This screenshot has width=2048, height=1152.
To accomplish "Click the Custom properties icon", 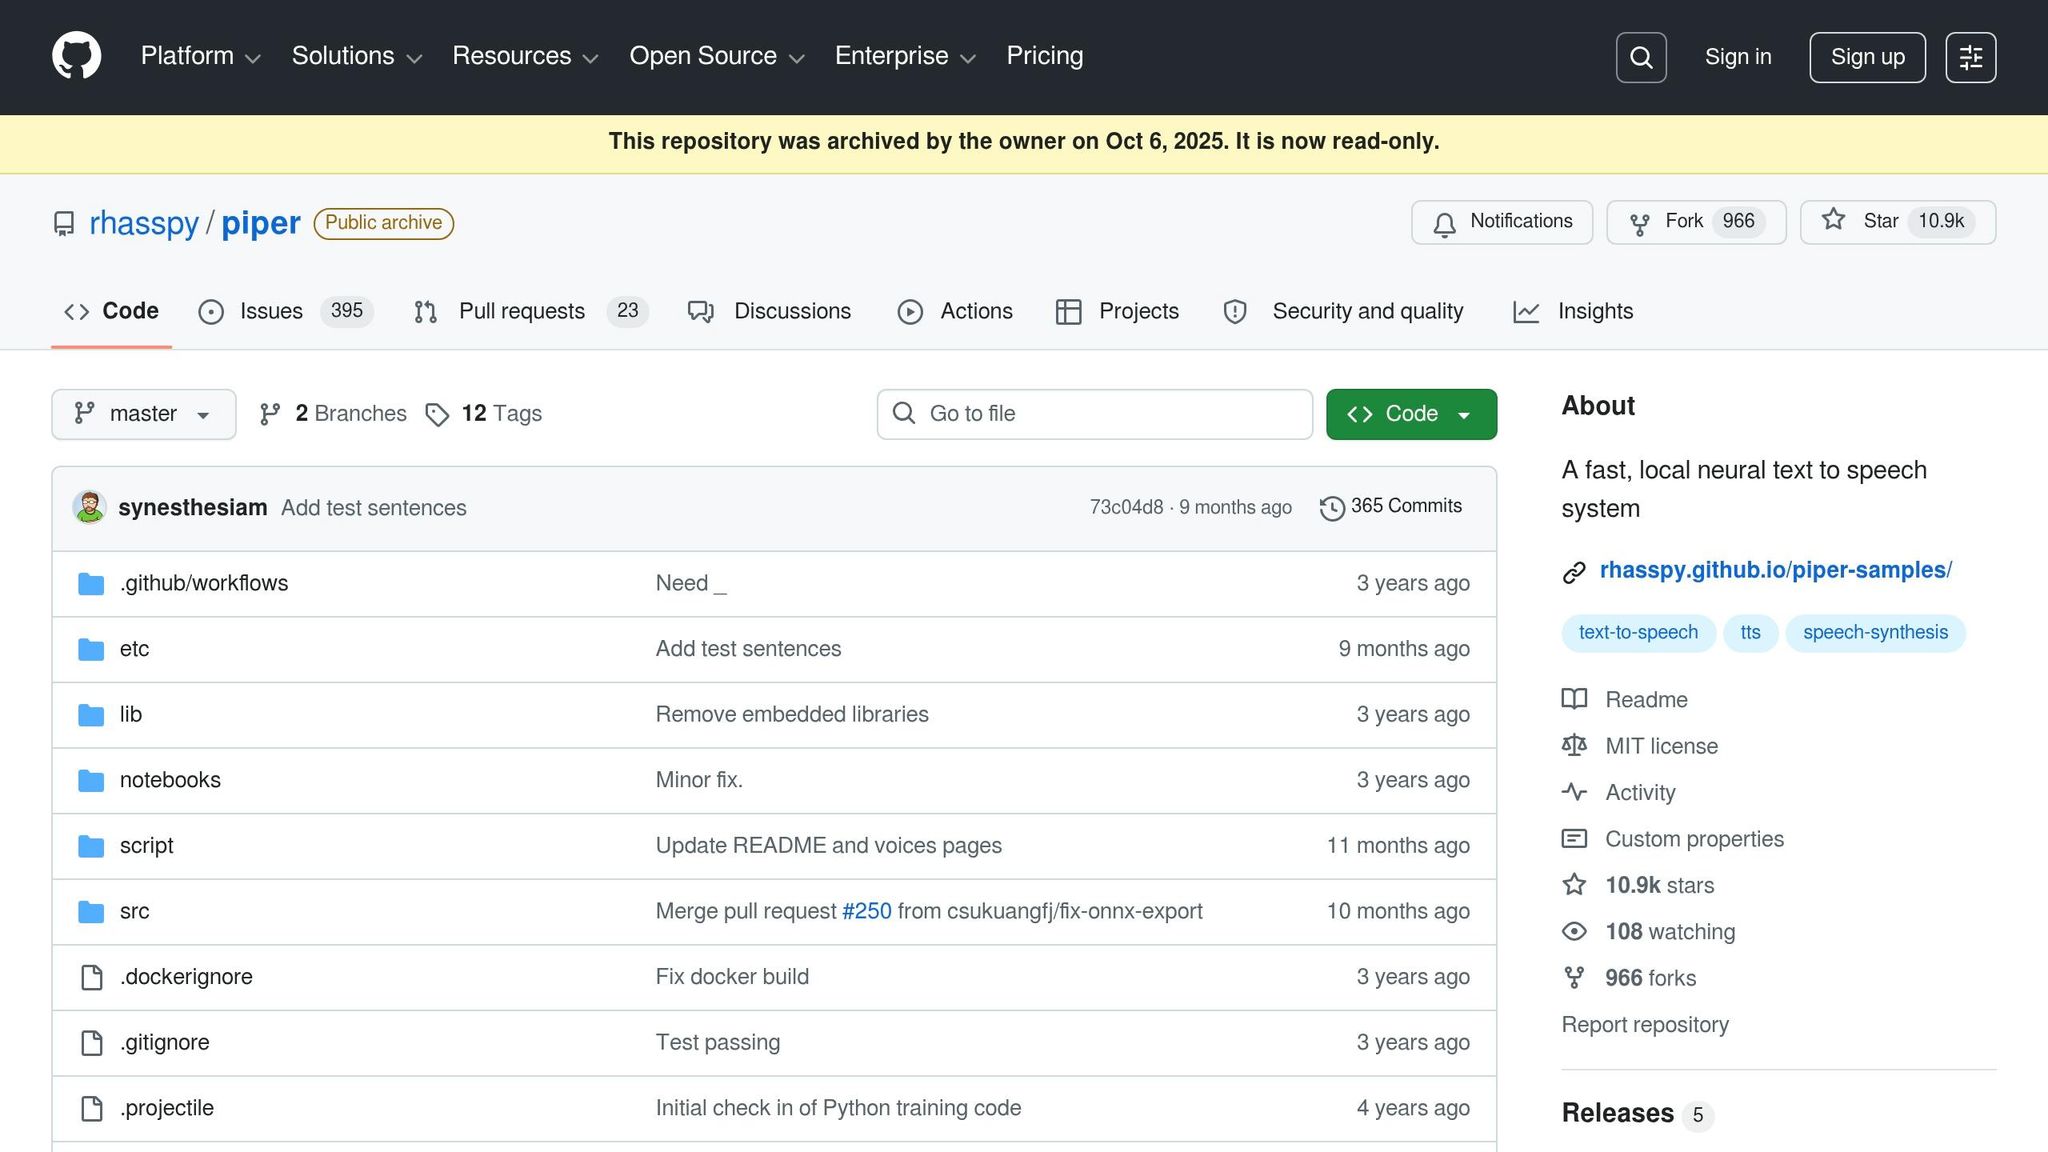I will click(1574, 839).
